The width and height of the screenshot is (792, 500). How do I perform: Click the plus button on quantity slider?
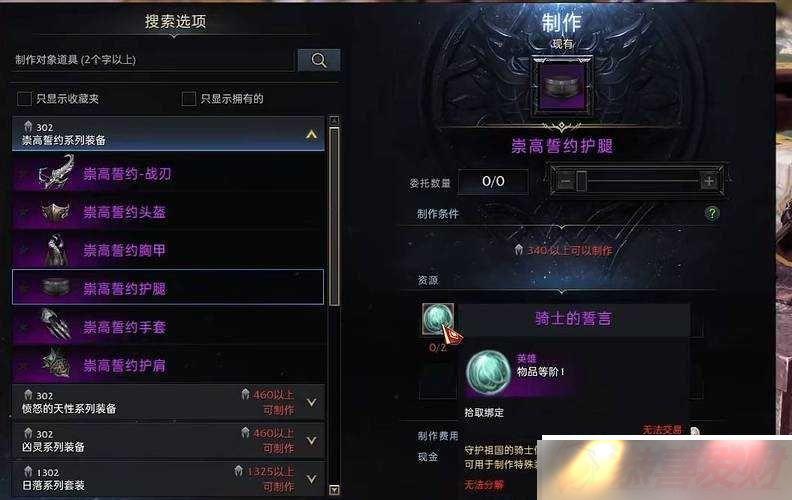(709, 181)
